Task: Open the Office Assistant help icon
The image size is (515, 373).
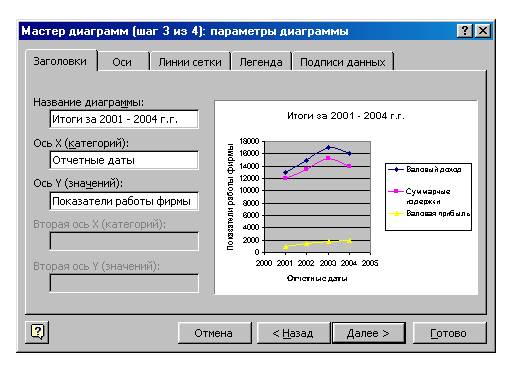Action: coord(37,332)
